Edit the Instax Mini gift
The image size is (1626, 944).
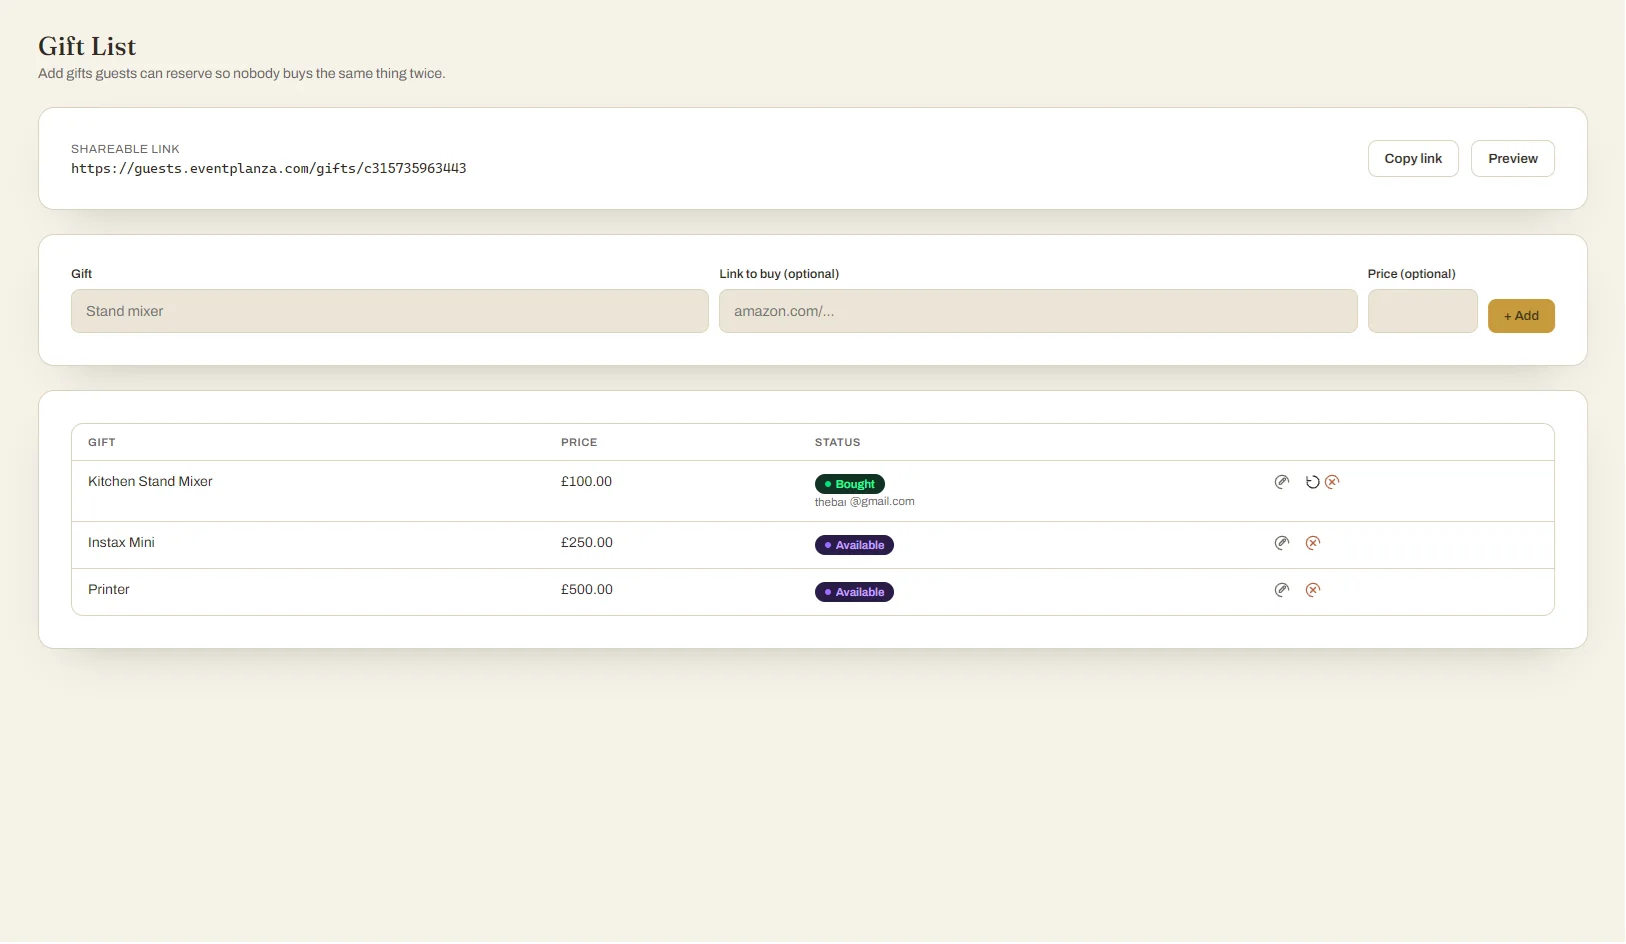(1282, 543)
